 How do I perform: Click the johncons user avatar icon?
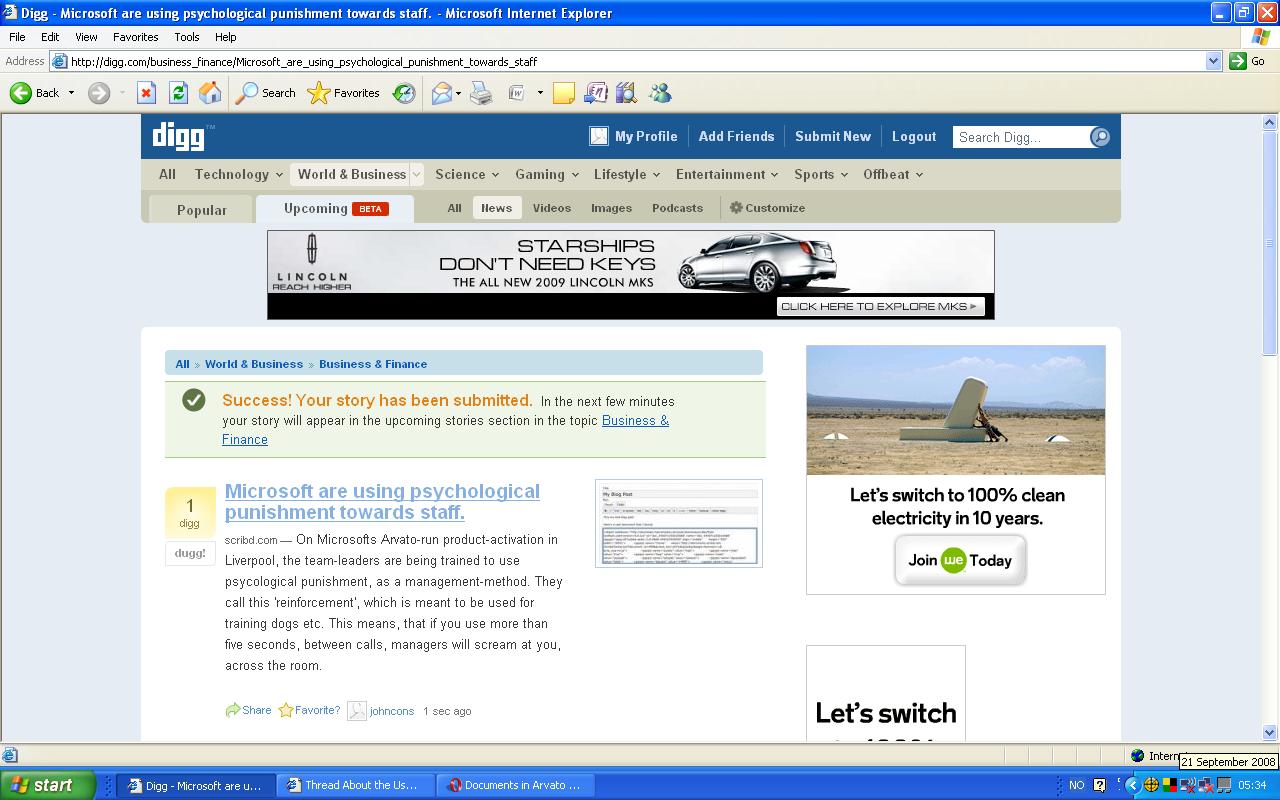356,711
